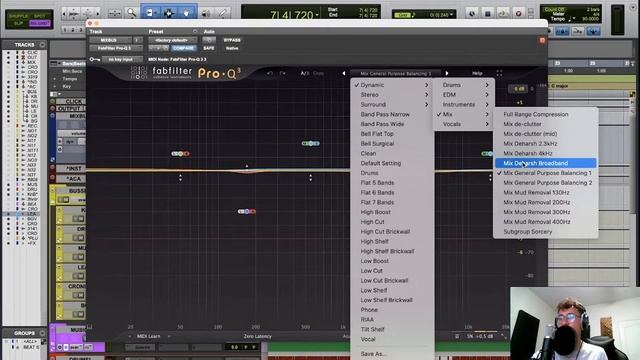This screenshot has width=640, height=360.
Task: Open the factory default preset dropdown
Action: pyautogui.click(x=173, y=40)
